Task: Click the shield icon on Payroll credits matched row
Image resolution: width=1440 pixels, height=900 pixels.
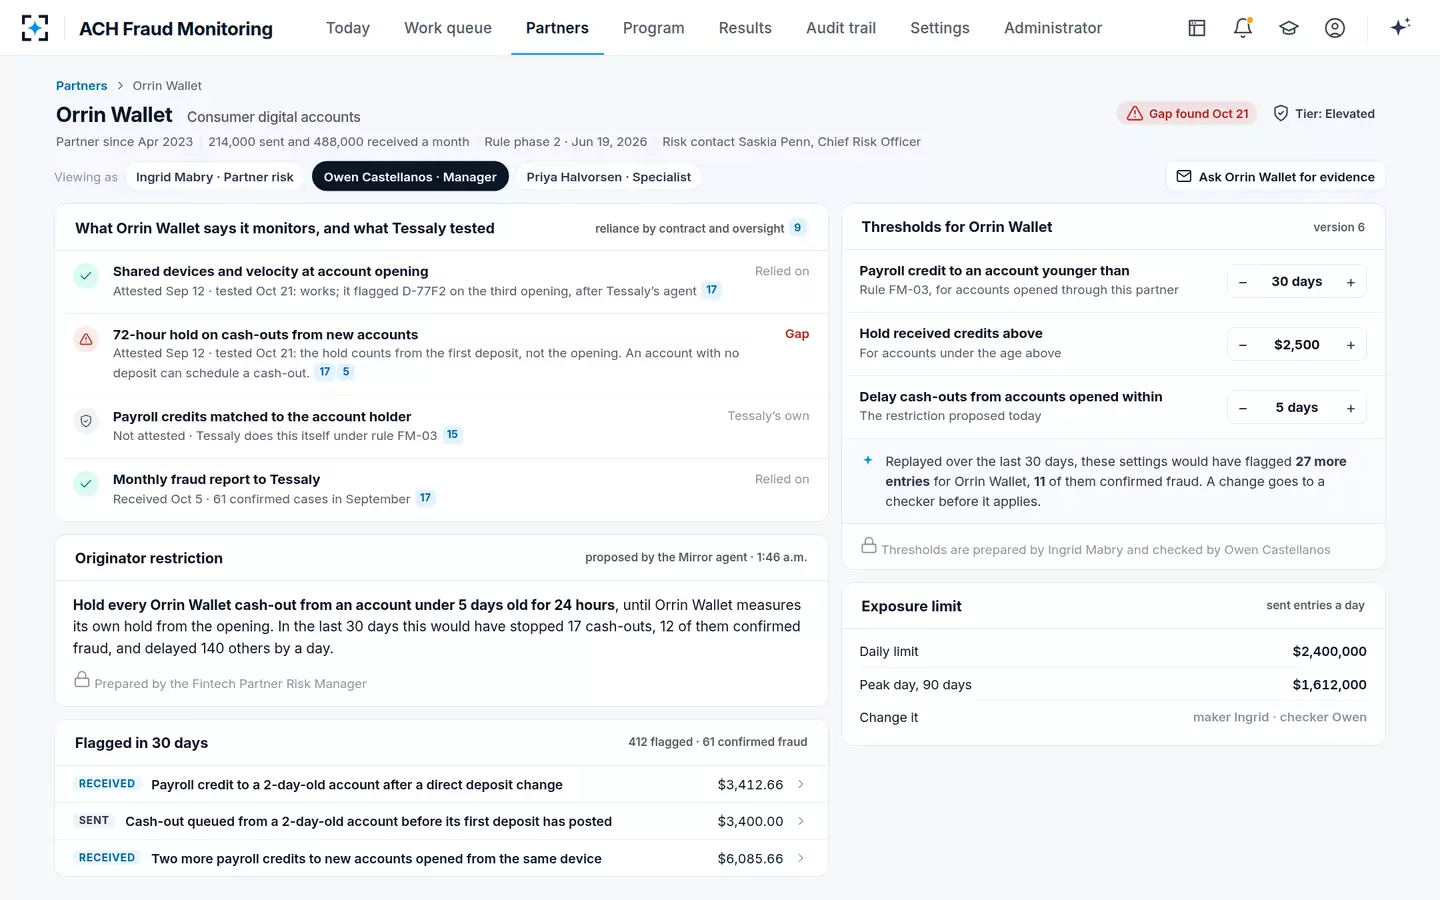Action: click(x=86, y=421)
